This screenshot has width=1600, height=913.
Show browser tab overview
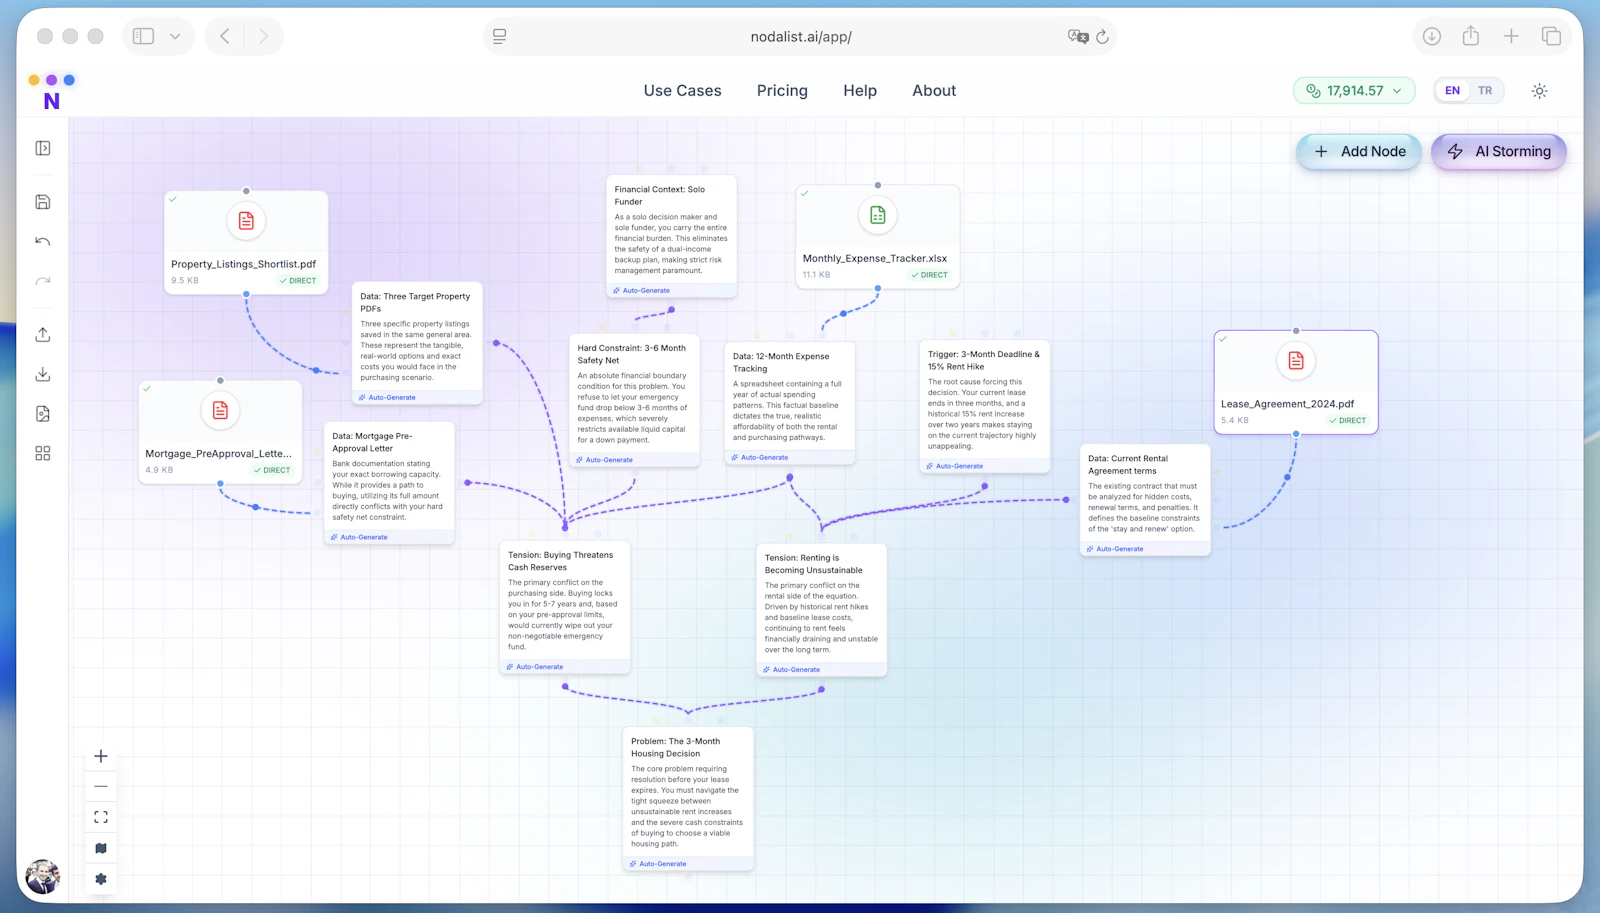pos(1551,36)
